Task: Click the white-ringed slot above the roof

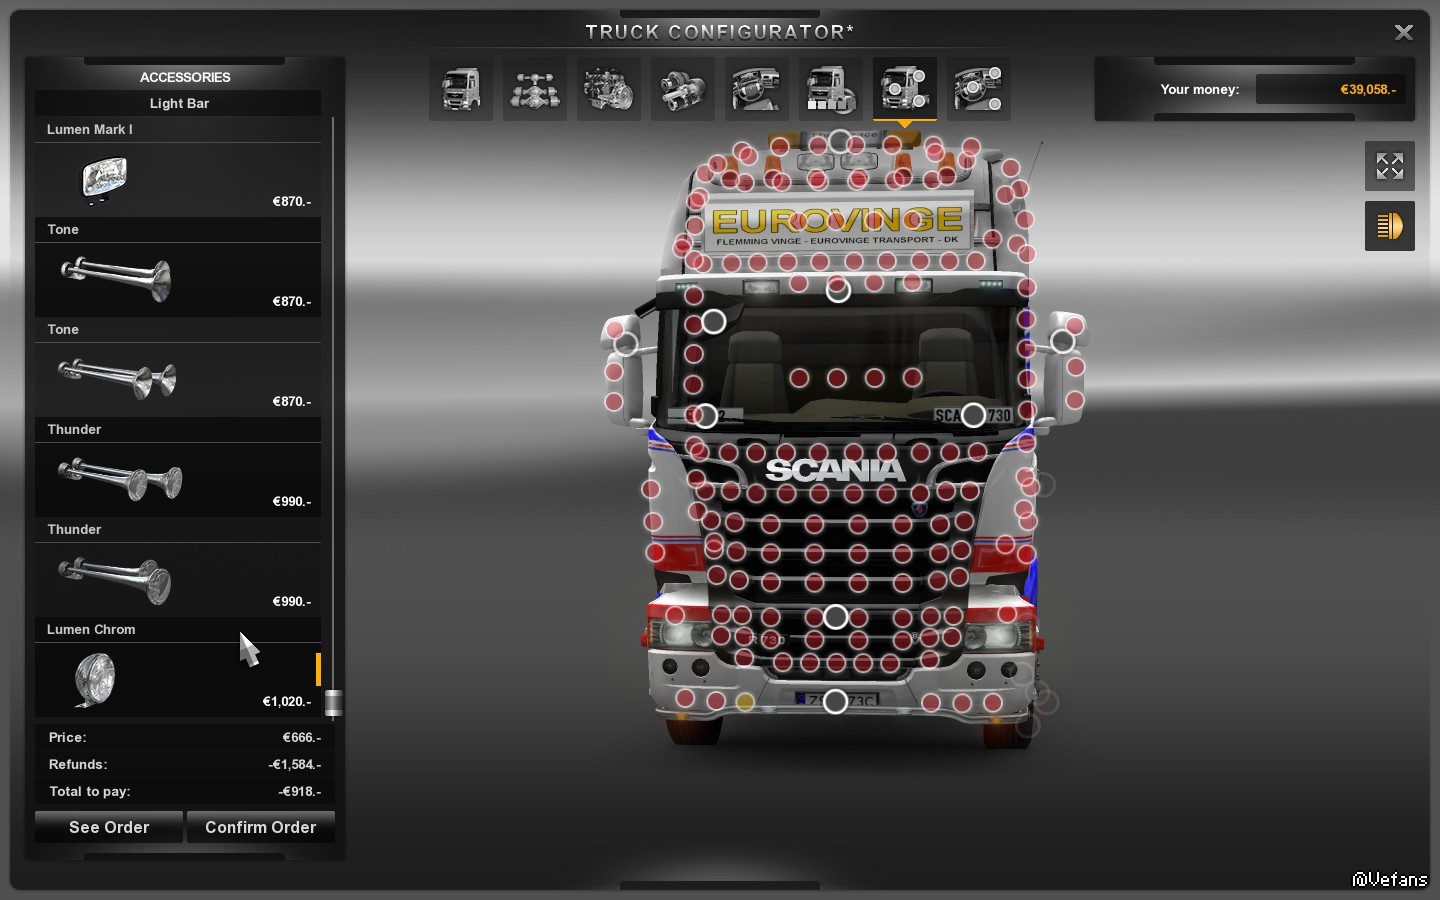Action: click(840, 141)
